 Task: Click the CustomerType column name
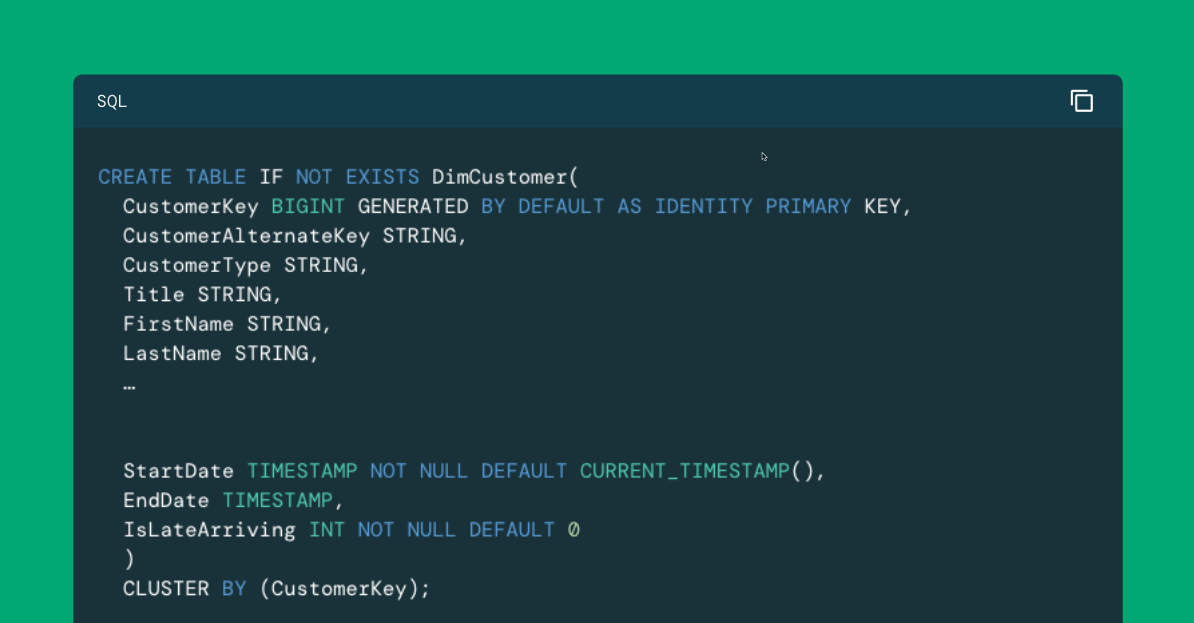click(x=197, y=265)
